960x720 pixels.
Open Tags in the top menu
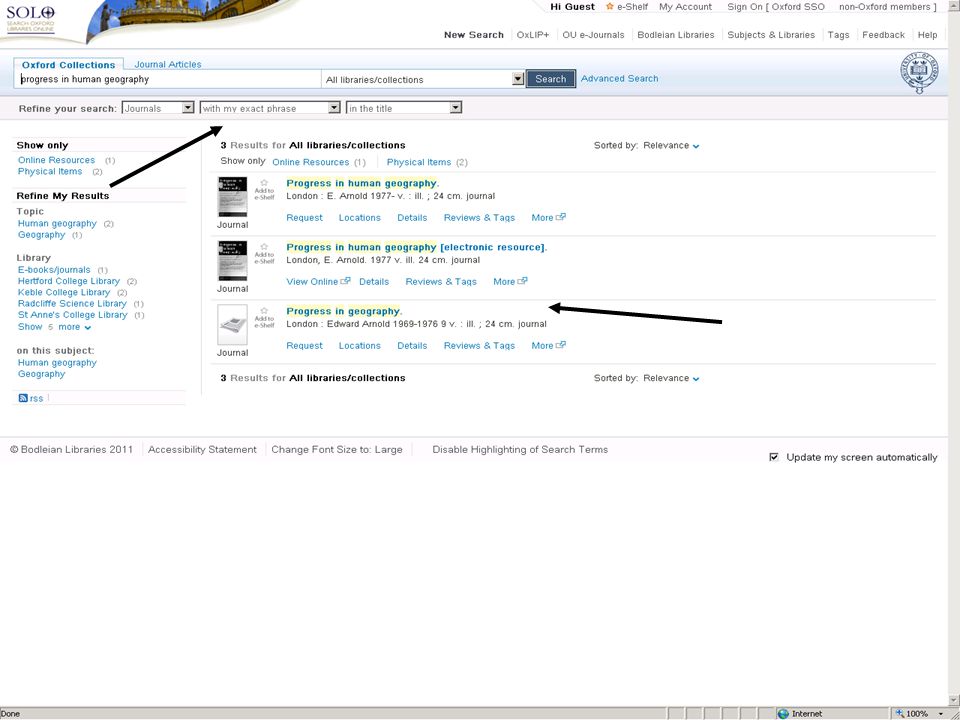tap(838, 35)
